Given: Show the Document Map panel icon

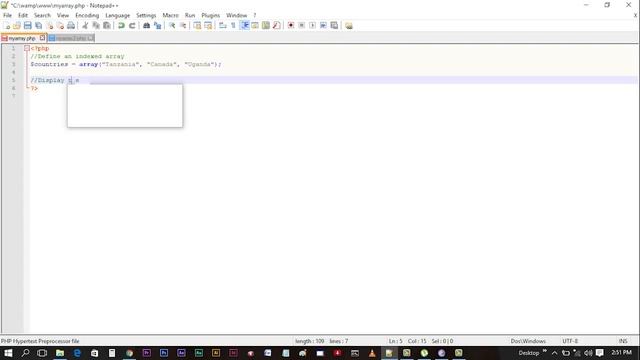Looking at the screenshot, I should pyautogui.click(x=266, y=25).
